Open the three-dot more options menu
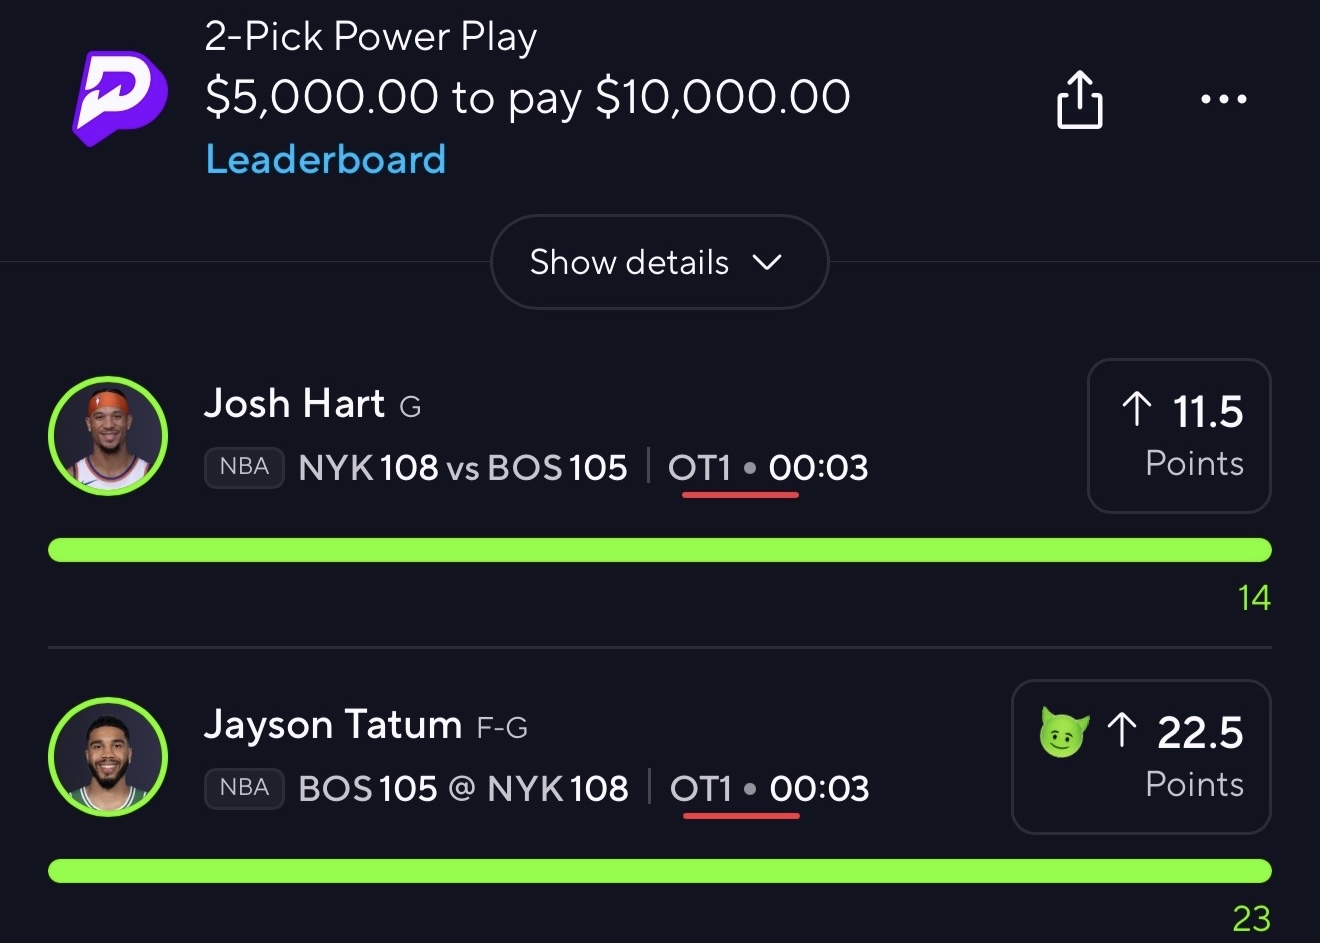The height and width of the screenshot is (943, 1320). [x=1223, y=99]
